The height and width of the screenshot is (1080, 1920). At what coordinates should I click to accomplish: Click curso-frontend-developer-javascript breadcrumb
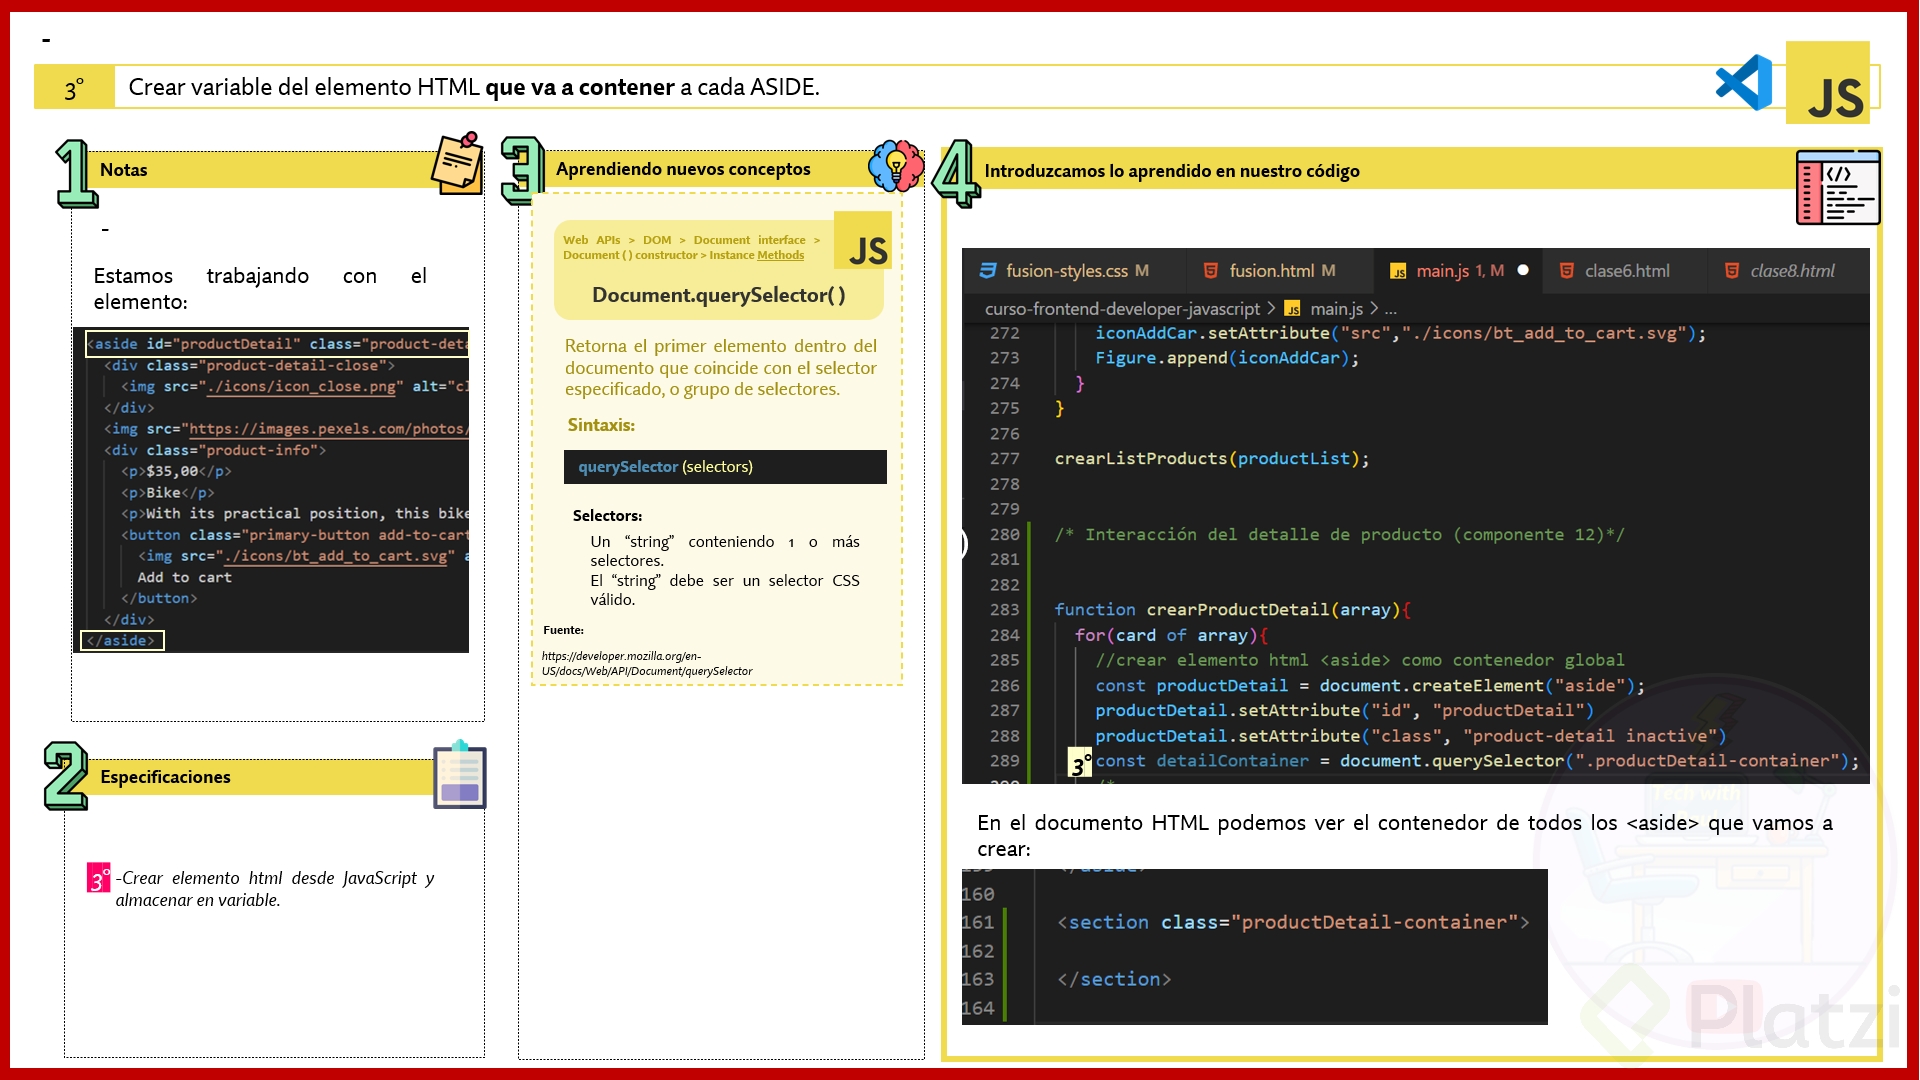(1122, 309)
